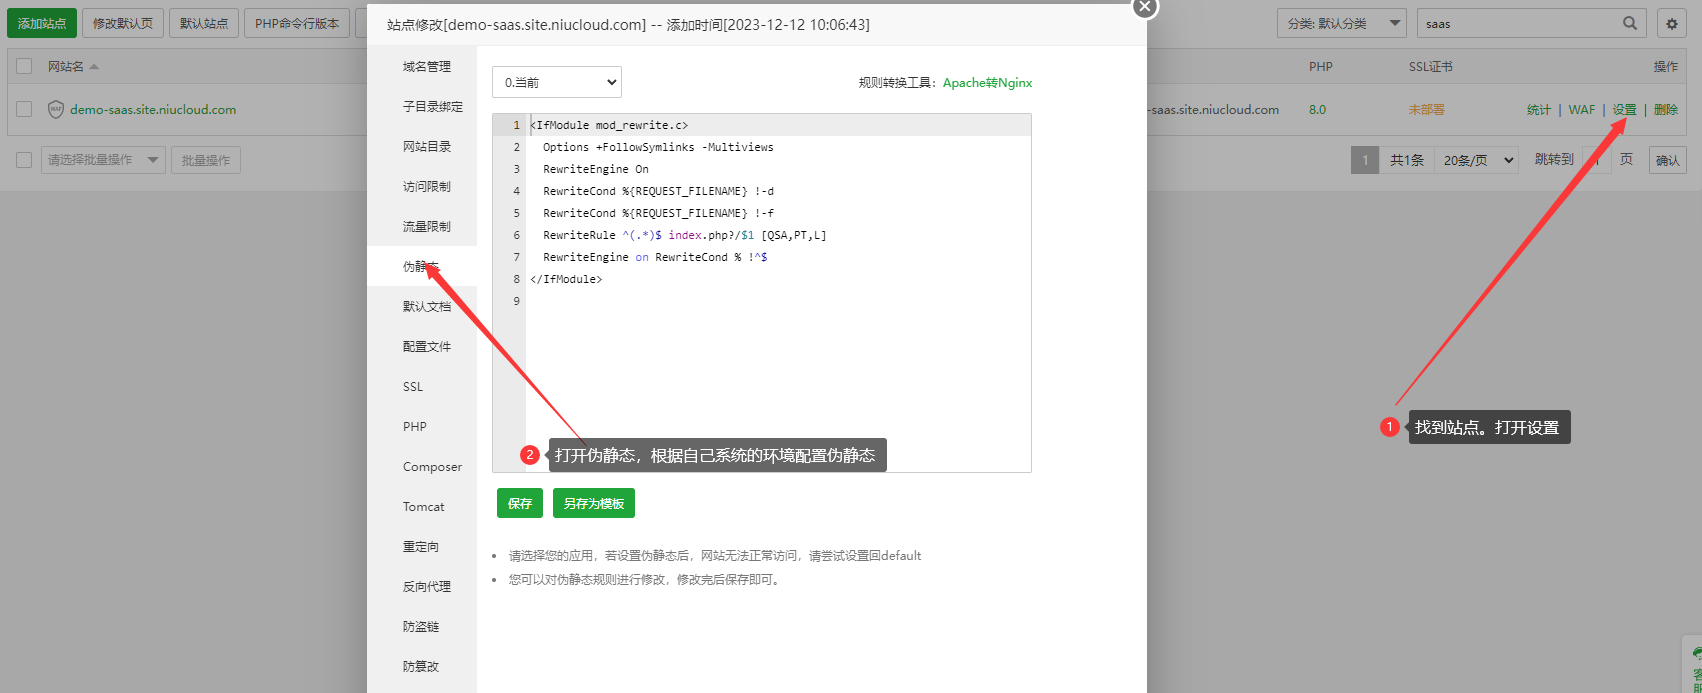Check the demo-saas.site.niucloud.com row checkbox
Screen dimensions: 1702x693
tap(24, 109)
